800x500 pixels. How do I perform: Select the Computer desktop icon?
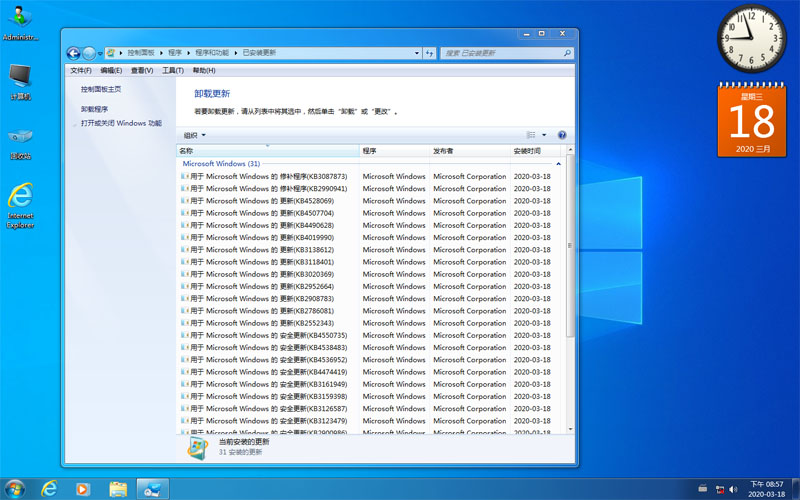[x=20, y=82]
